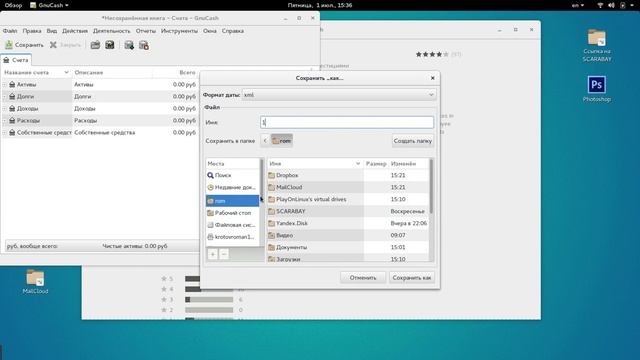Click the Имя filename input field
640x360 pixels.
point(347,122)
